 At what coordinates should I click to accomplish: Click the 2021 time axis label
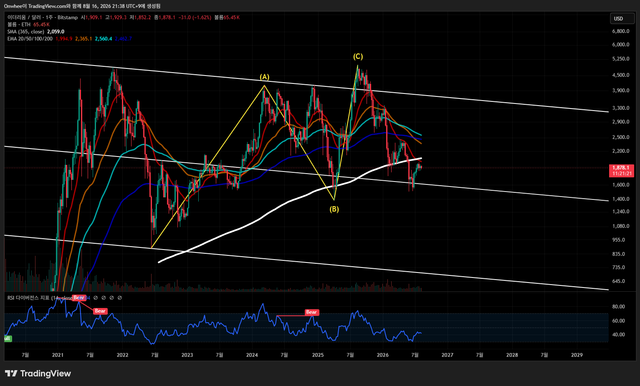[x=58, y=355]
